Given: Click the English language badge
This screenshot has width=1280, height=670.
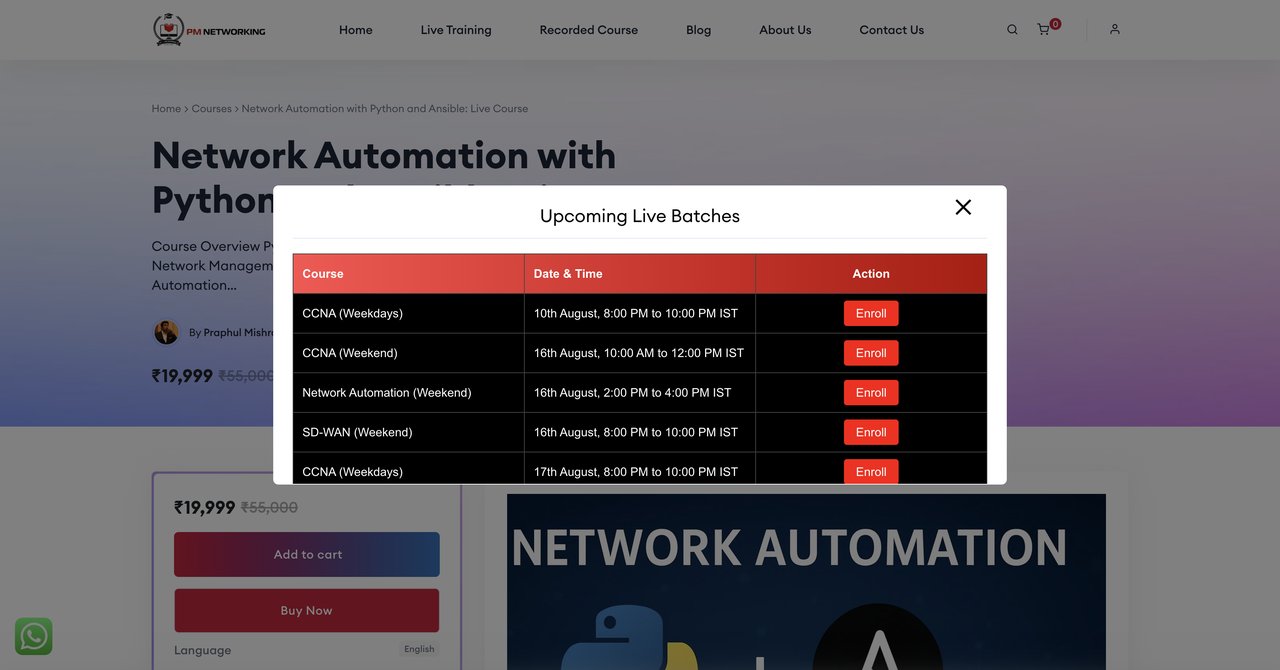Looking at the screenshot, I should (x=419, y=649).
